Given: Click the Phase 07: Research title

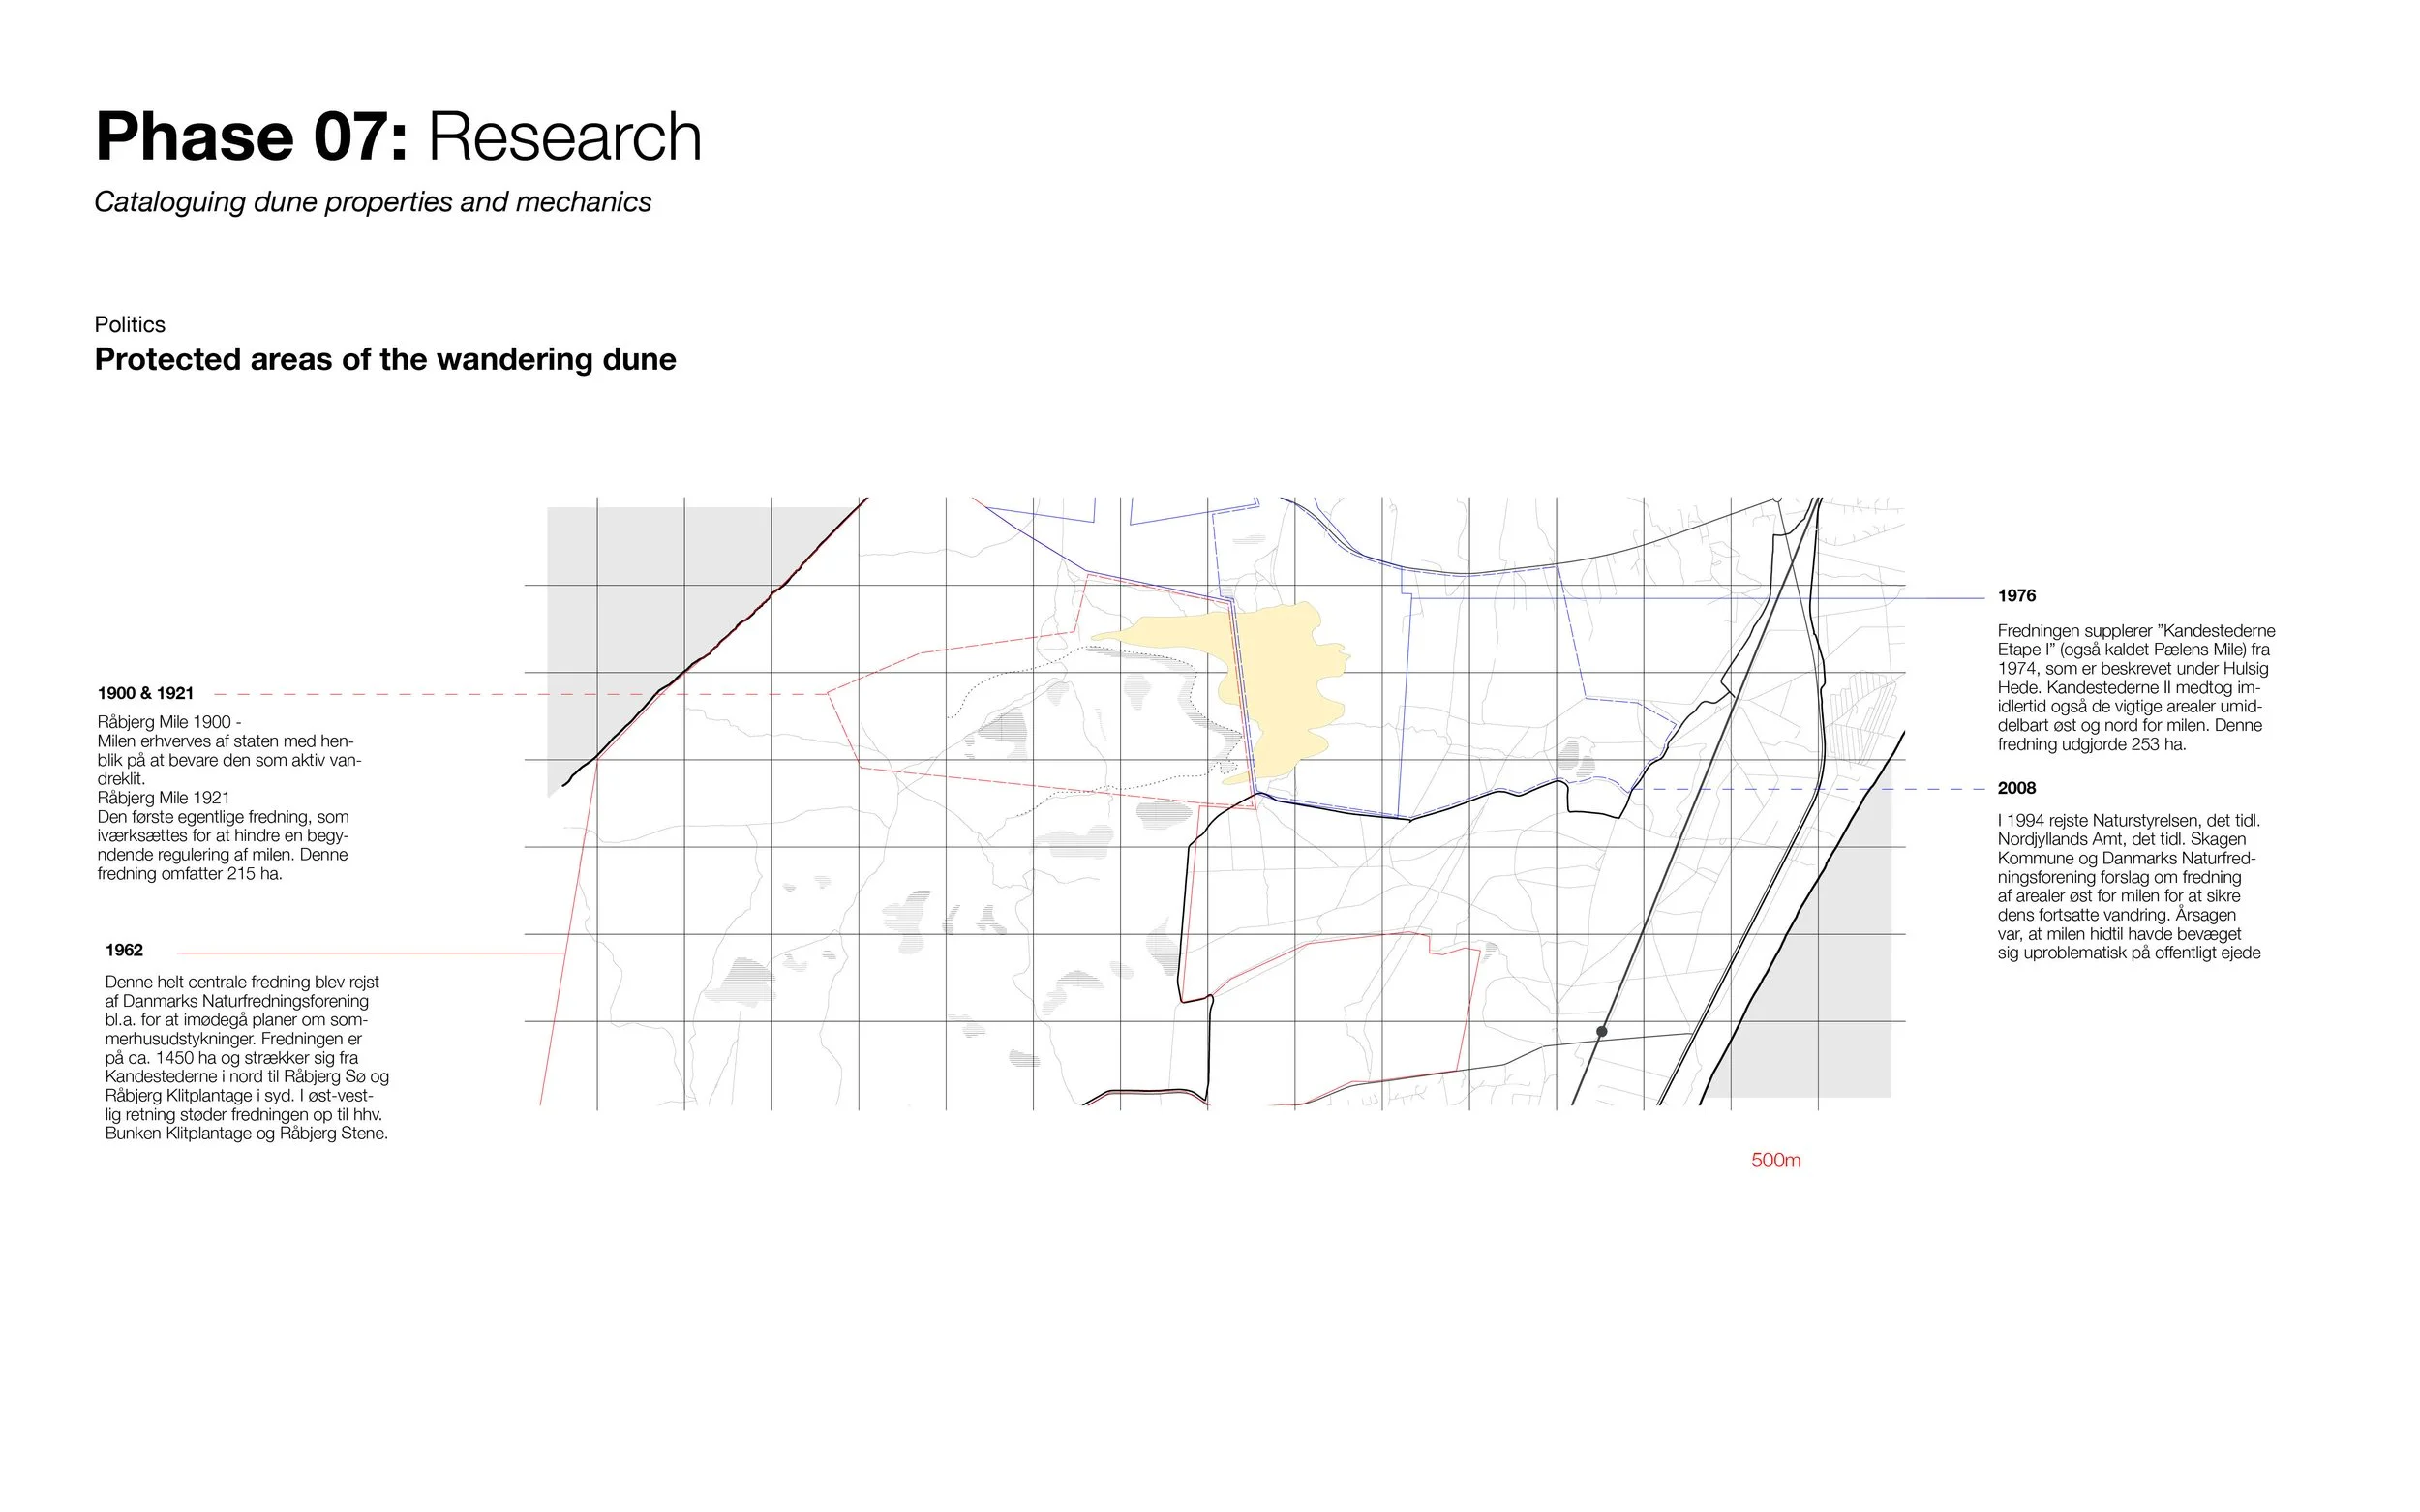Looking at the screenshot, I should [x=398, y=137].
